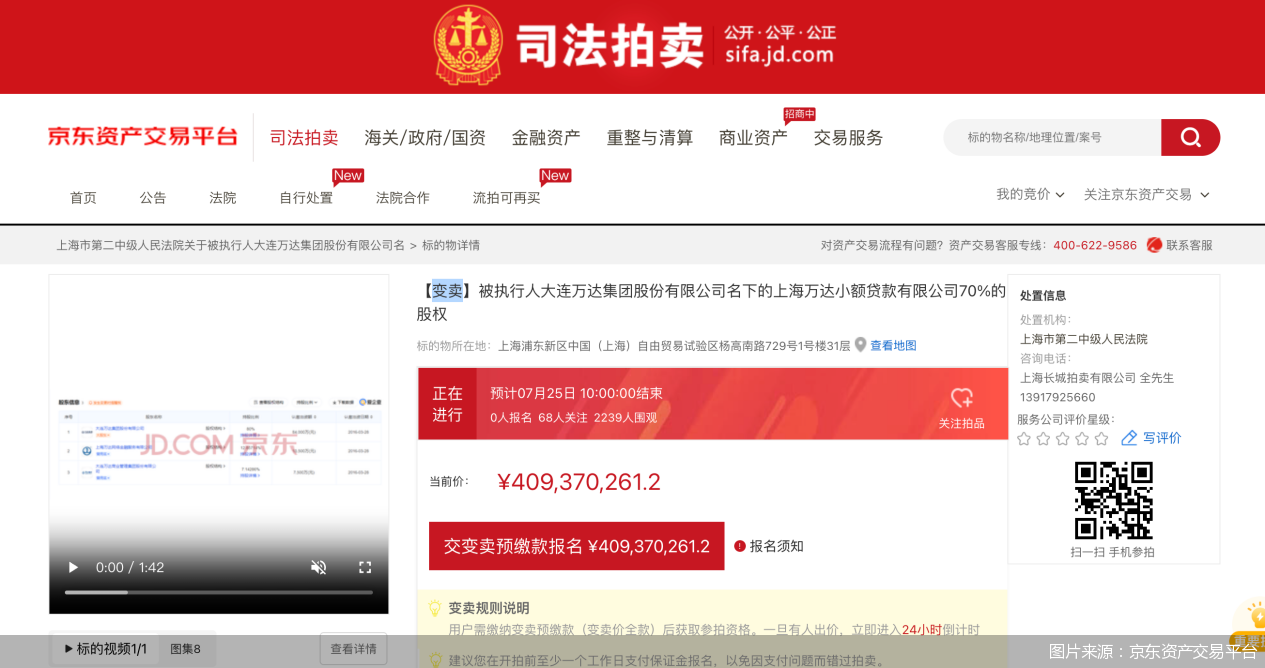Click the 联系客服 icon link
1265x668 pixels.
[1179, 245]
